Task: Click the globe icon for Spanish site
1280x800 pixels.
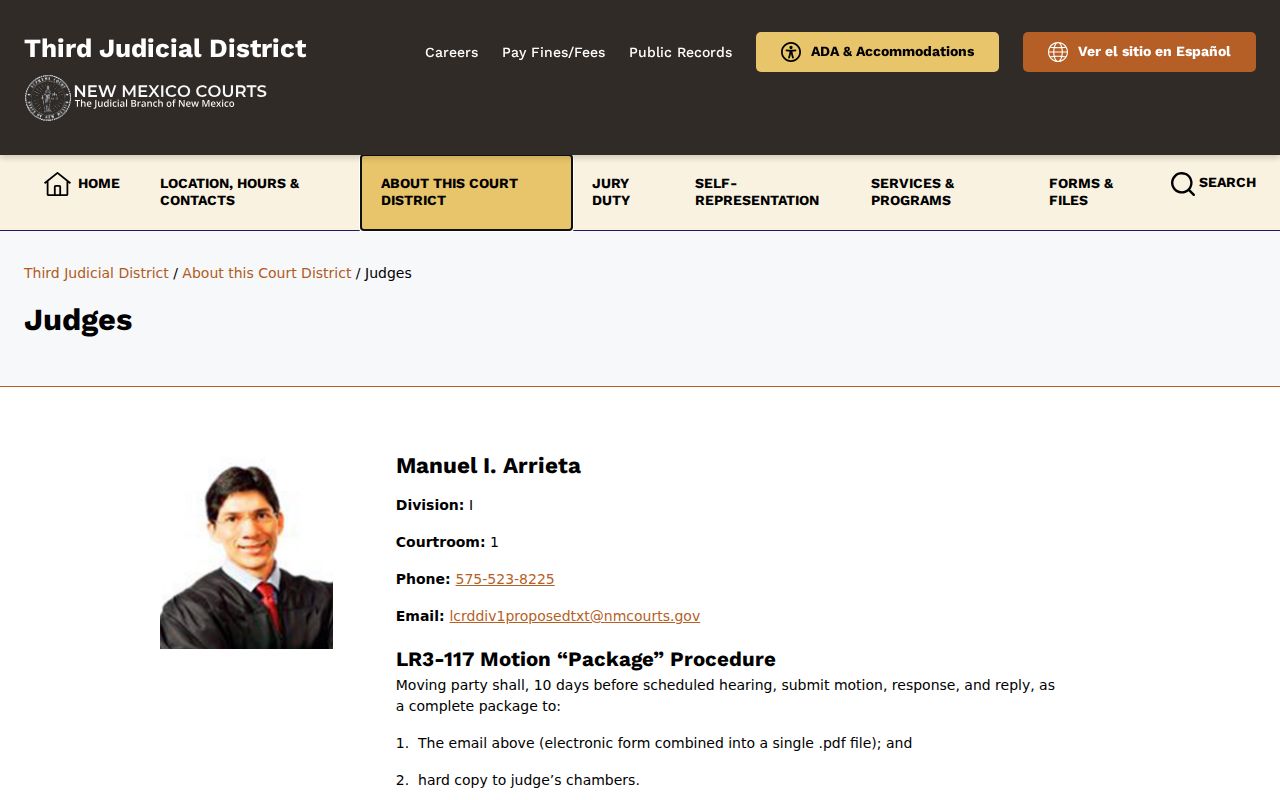Action: [1058, 52]
